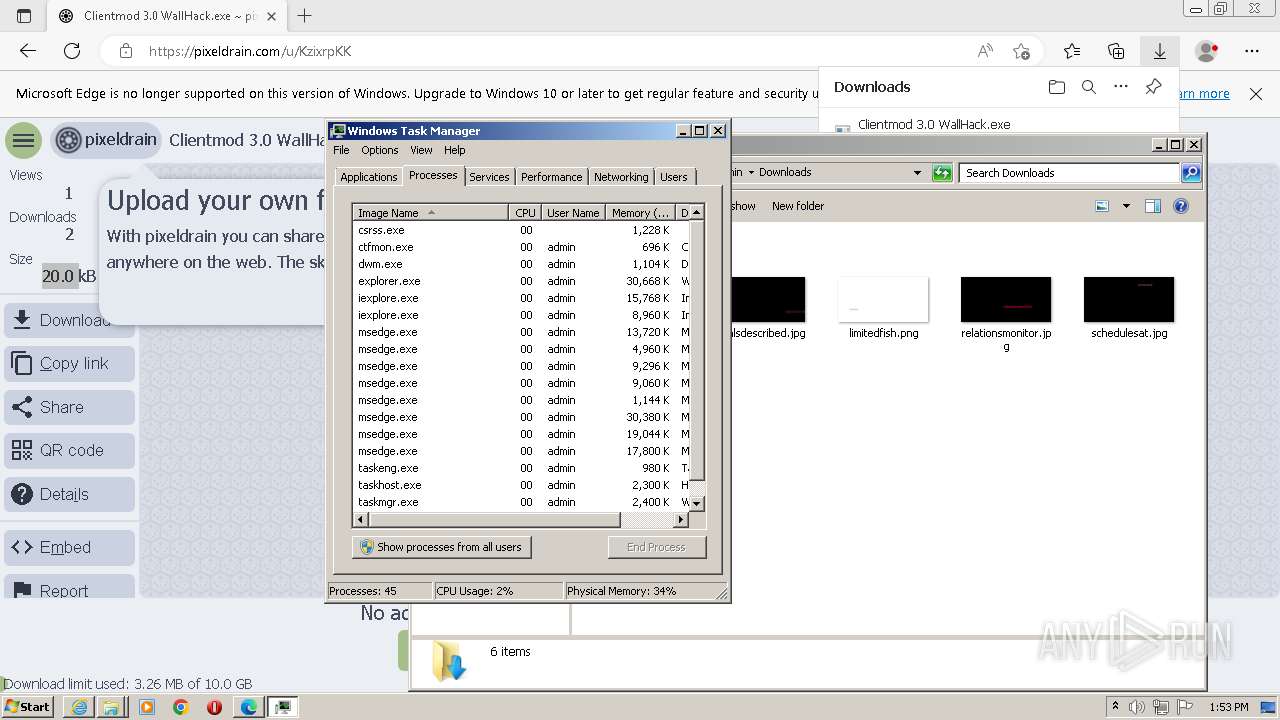The height and width of the screenshot is (720, 1280).
Task: Search downloads magnifier icon
Action: pos(1089,87)
